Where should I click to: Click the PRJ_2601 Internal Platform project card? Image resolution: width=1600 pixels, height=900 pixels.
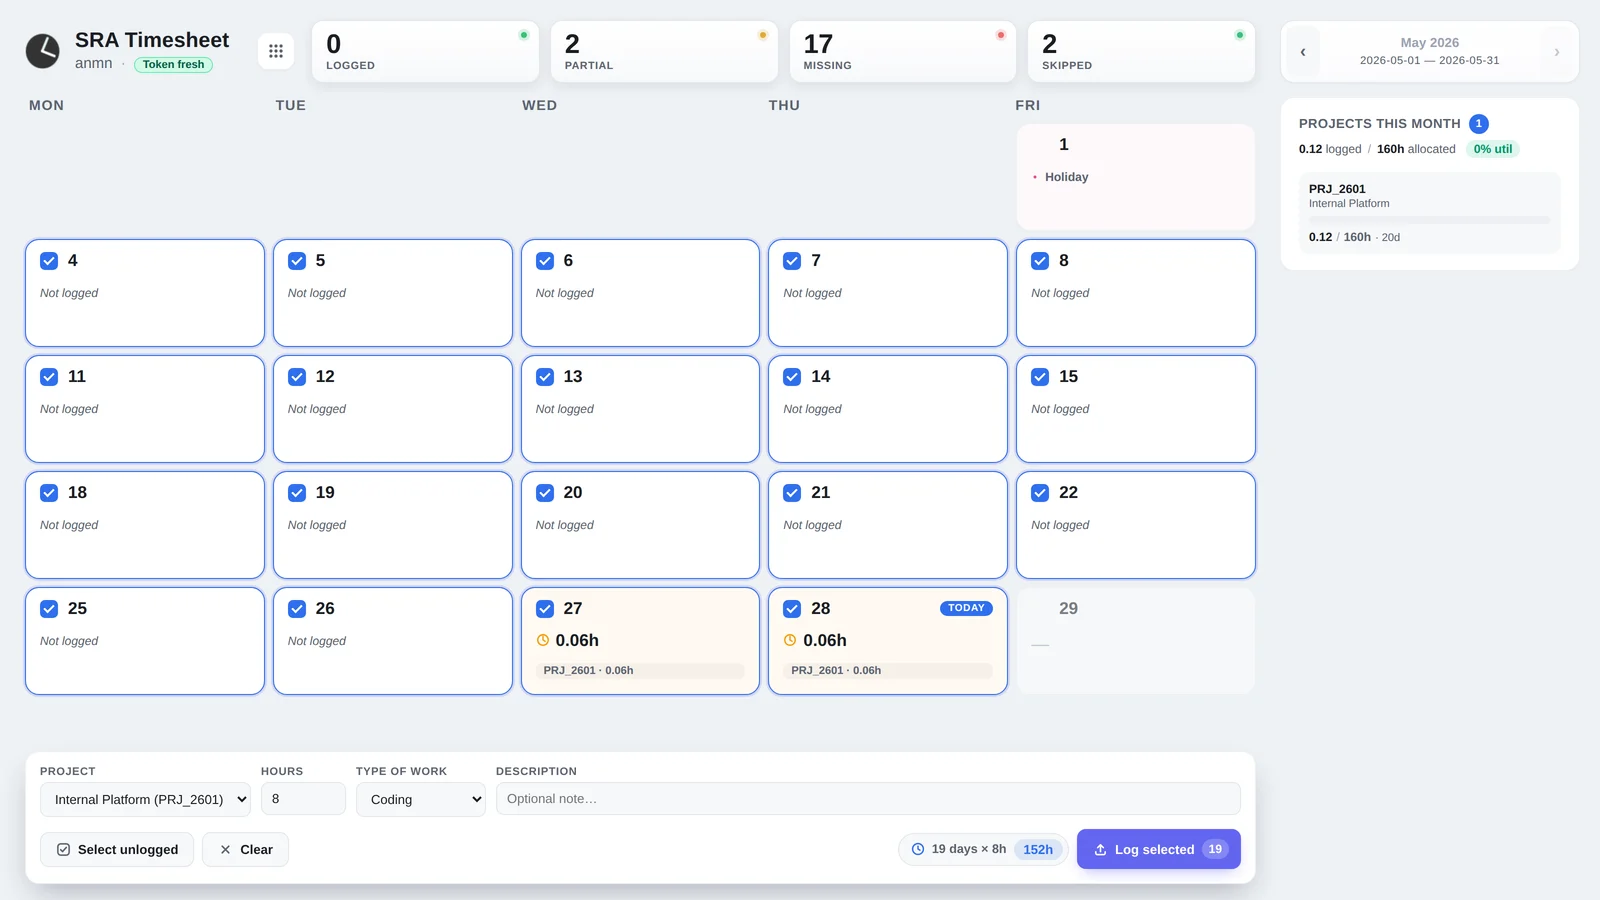pyautogui.click(x=1430, y=213)
